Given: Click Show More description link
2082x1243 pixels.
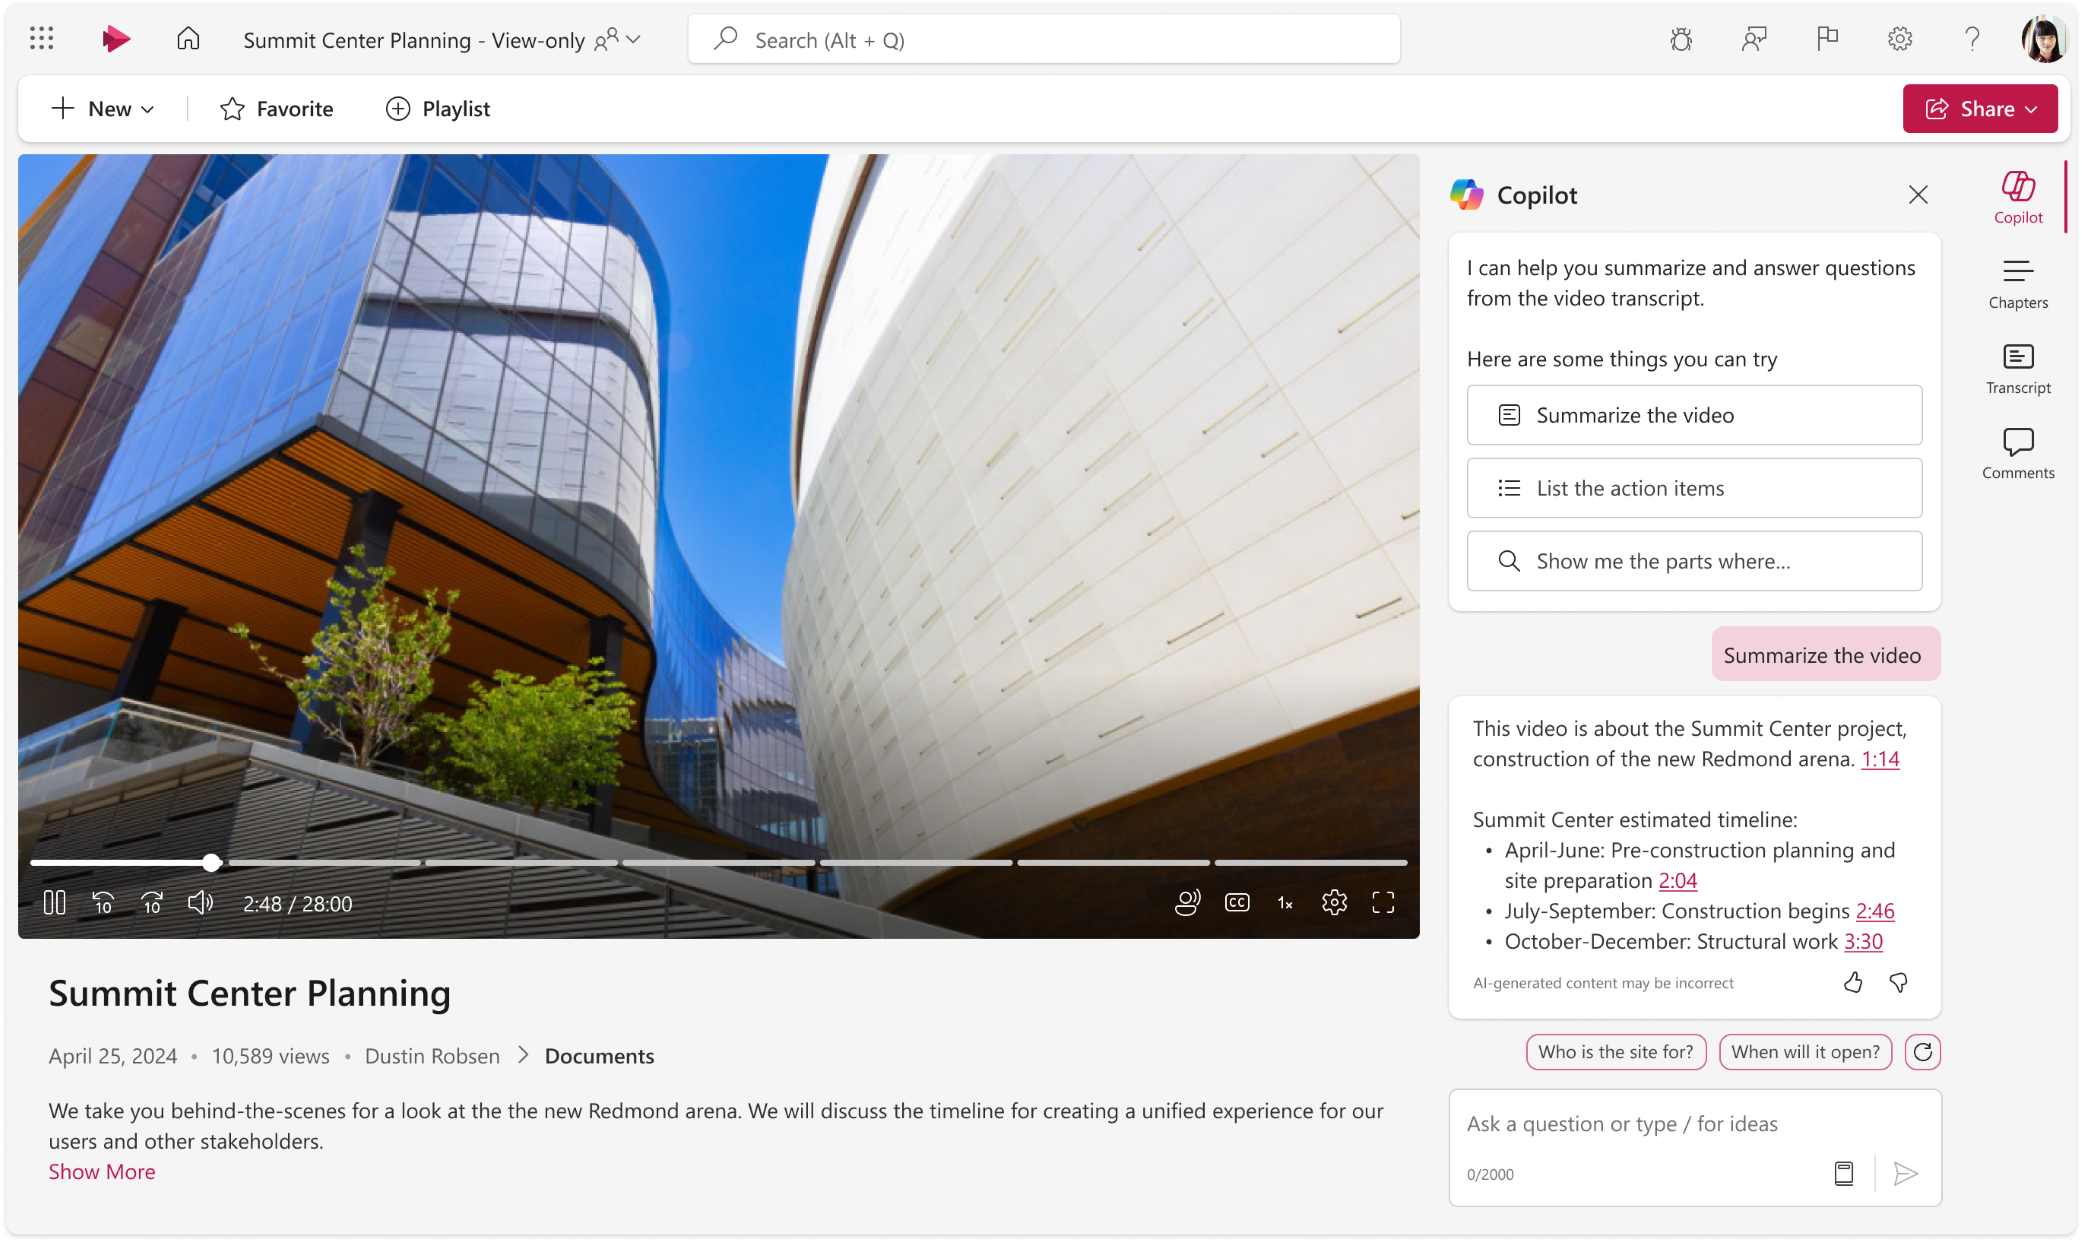Looking at the screenshot, I should 101,1170.
